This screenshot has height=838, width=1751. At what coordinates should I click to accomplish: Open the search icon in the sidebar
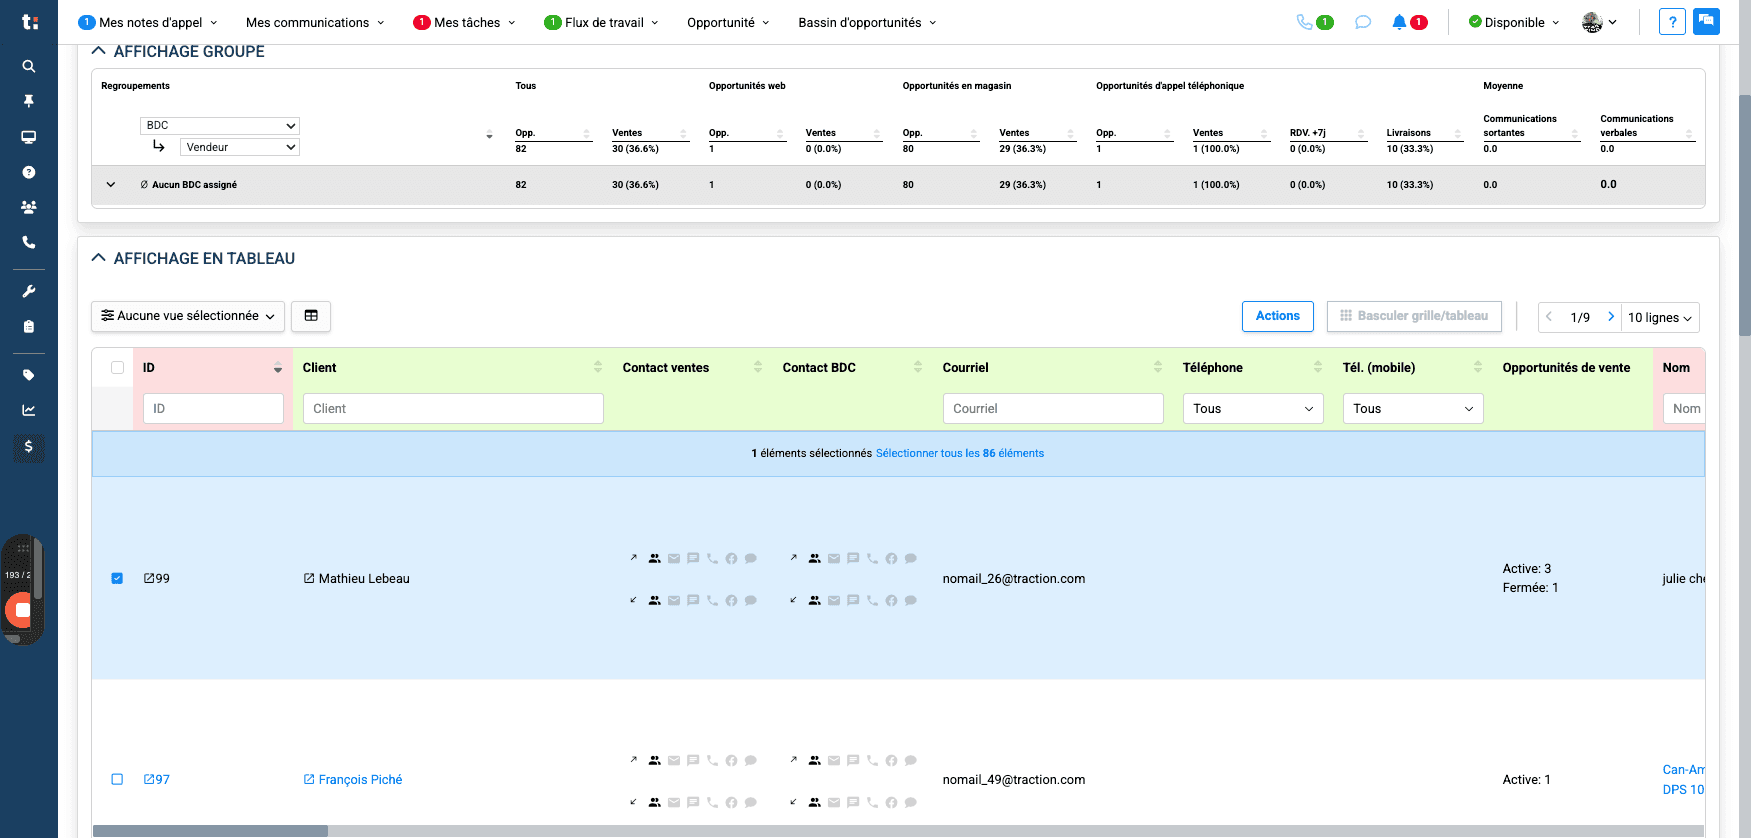tap(29, 66)
